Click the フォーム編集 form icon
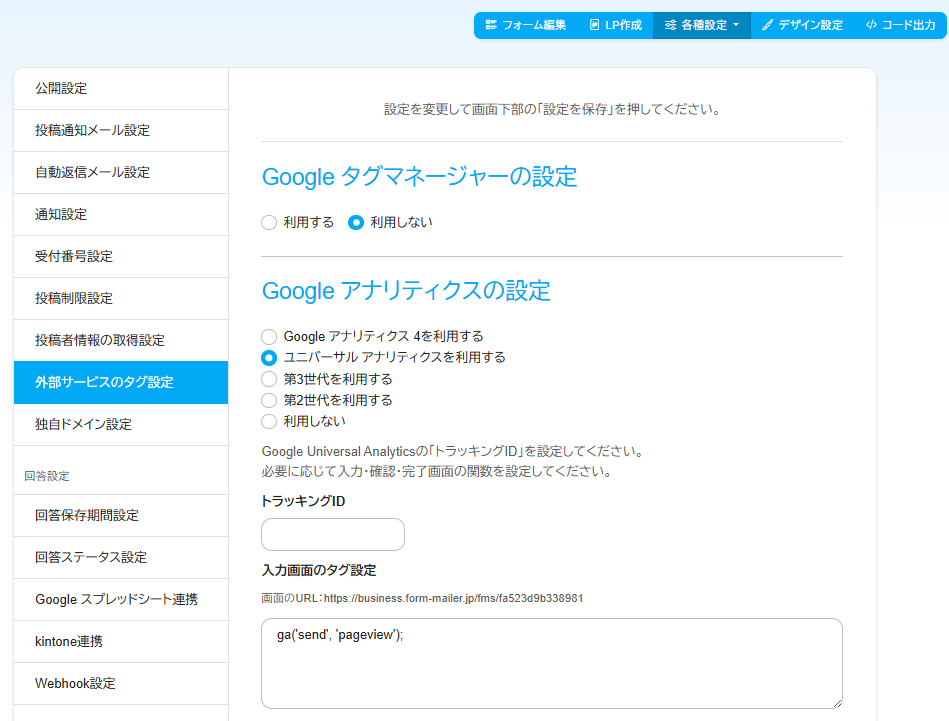This screenshot has height=721, width=949. pos(491,25)
